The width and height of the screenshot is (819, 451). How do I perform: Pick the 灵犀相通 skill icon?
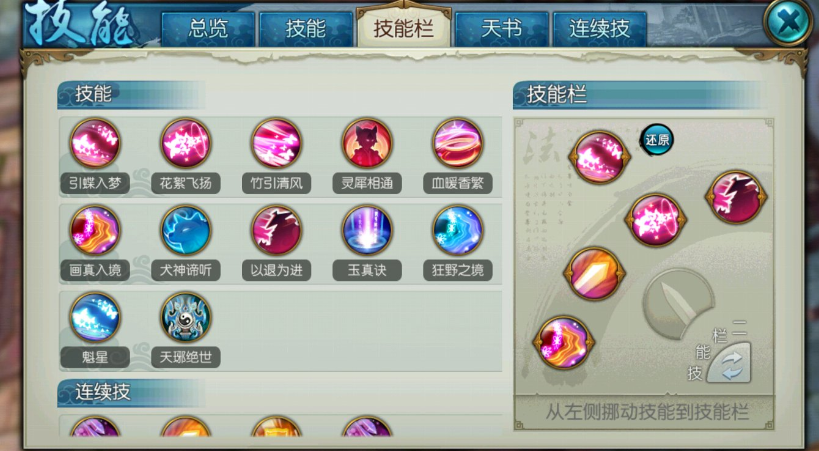point(367,143)
